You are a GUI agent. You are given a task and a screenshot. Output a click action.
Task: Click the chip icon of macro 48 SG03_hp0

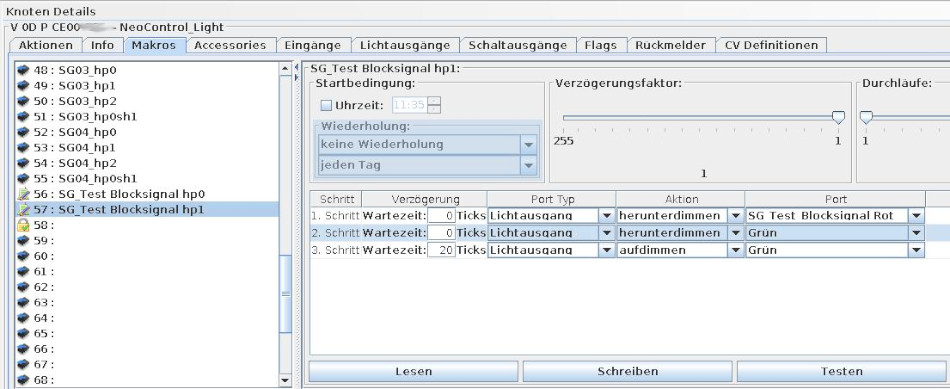(x=24, y=70)
